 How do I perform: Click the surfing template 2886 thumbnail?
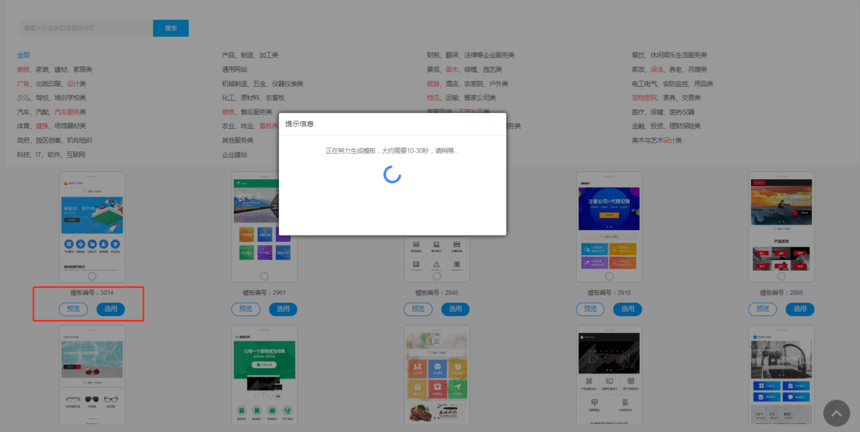click(781, 227)
